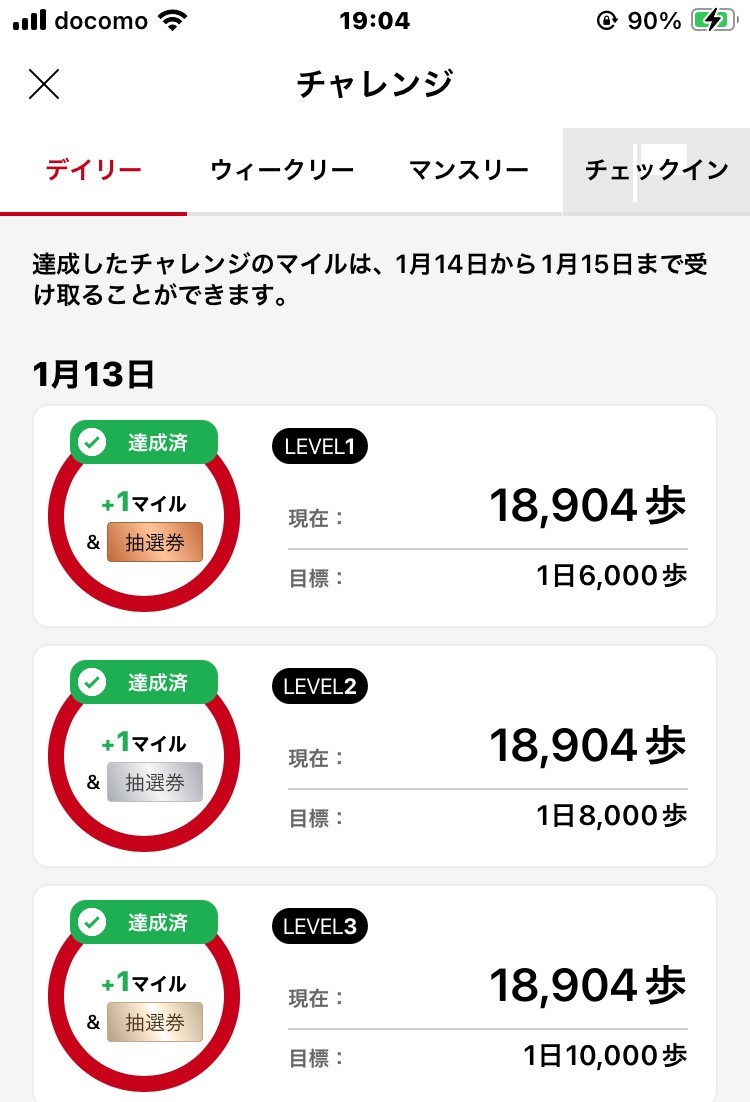Tap the LEVEL2 green check mark icon

[92, 682]
